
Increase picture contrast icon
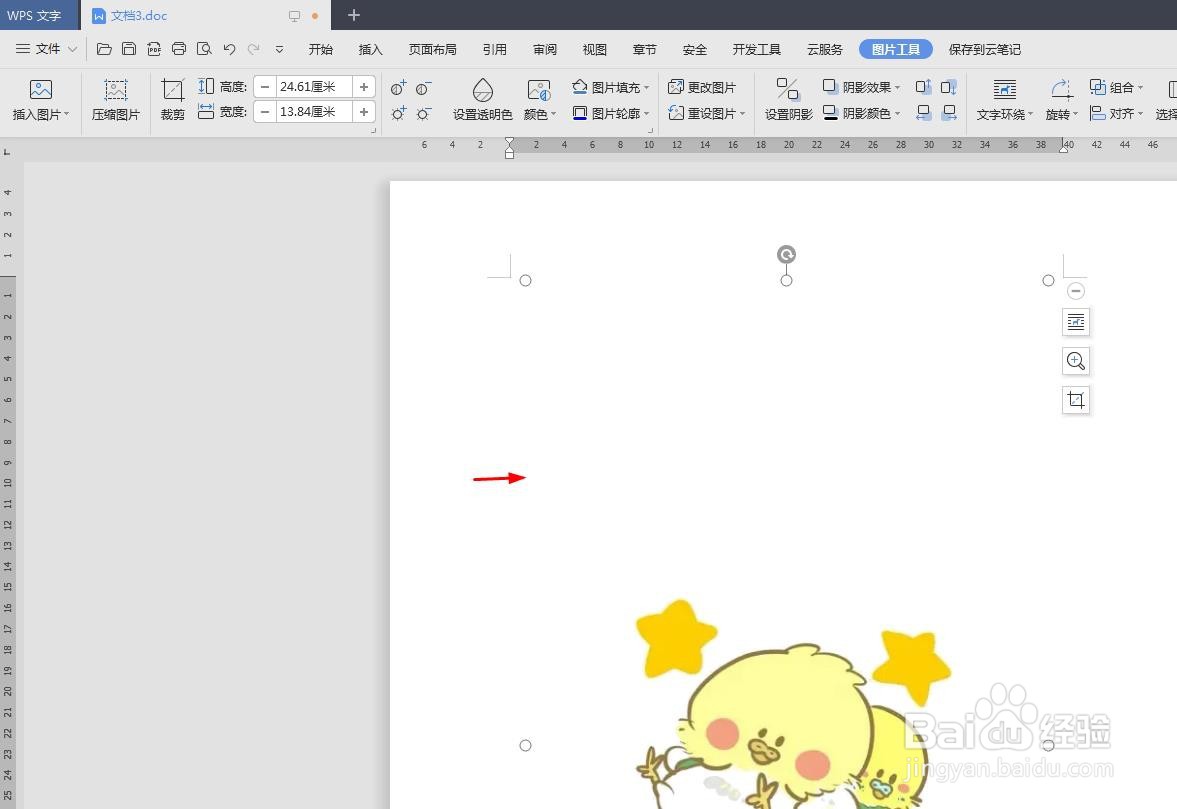point(399,88)
